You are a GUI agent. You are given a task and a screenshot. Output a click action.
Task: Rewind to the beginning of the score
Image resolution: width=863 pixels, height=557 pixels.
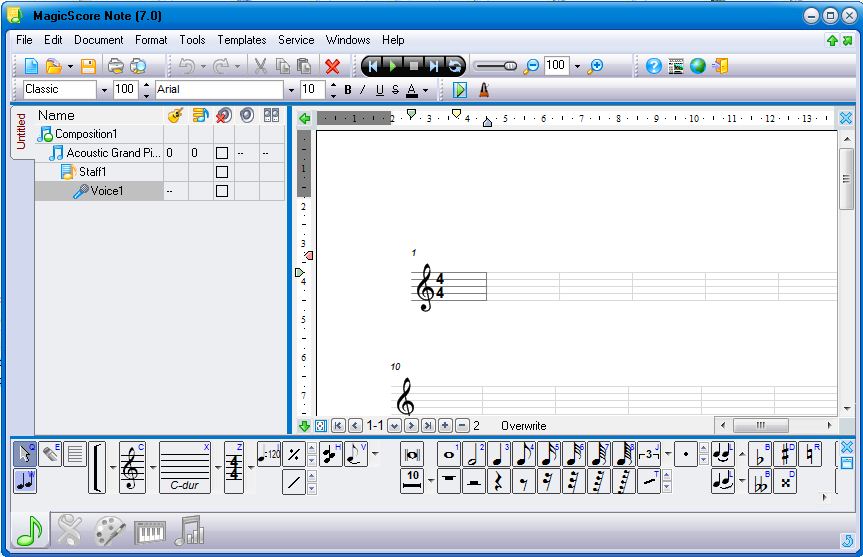pyautogui.click(x=373, y=66)
